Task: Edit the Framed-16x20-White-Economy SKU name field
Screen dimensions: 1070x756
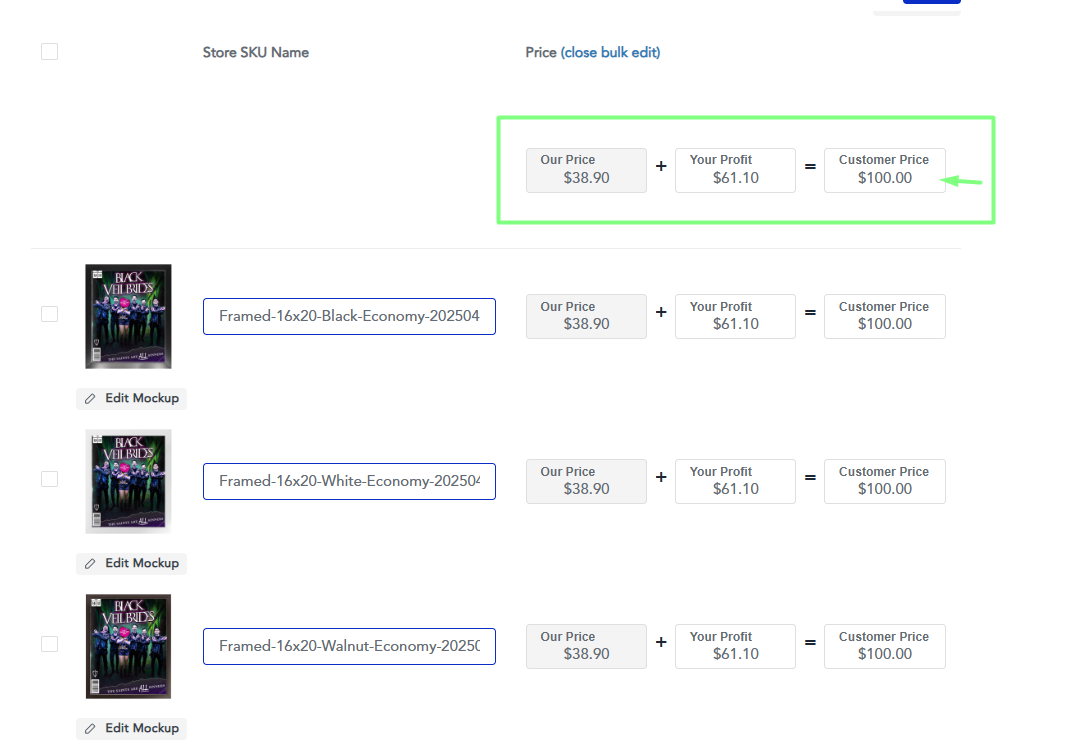Action: click(x=349, y=481)
